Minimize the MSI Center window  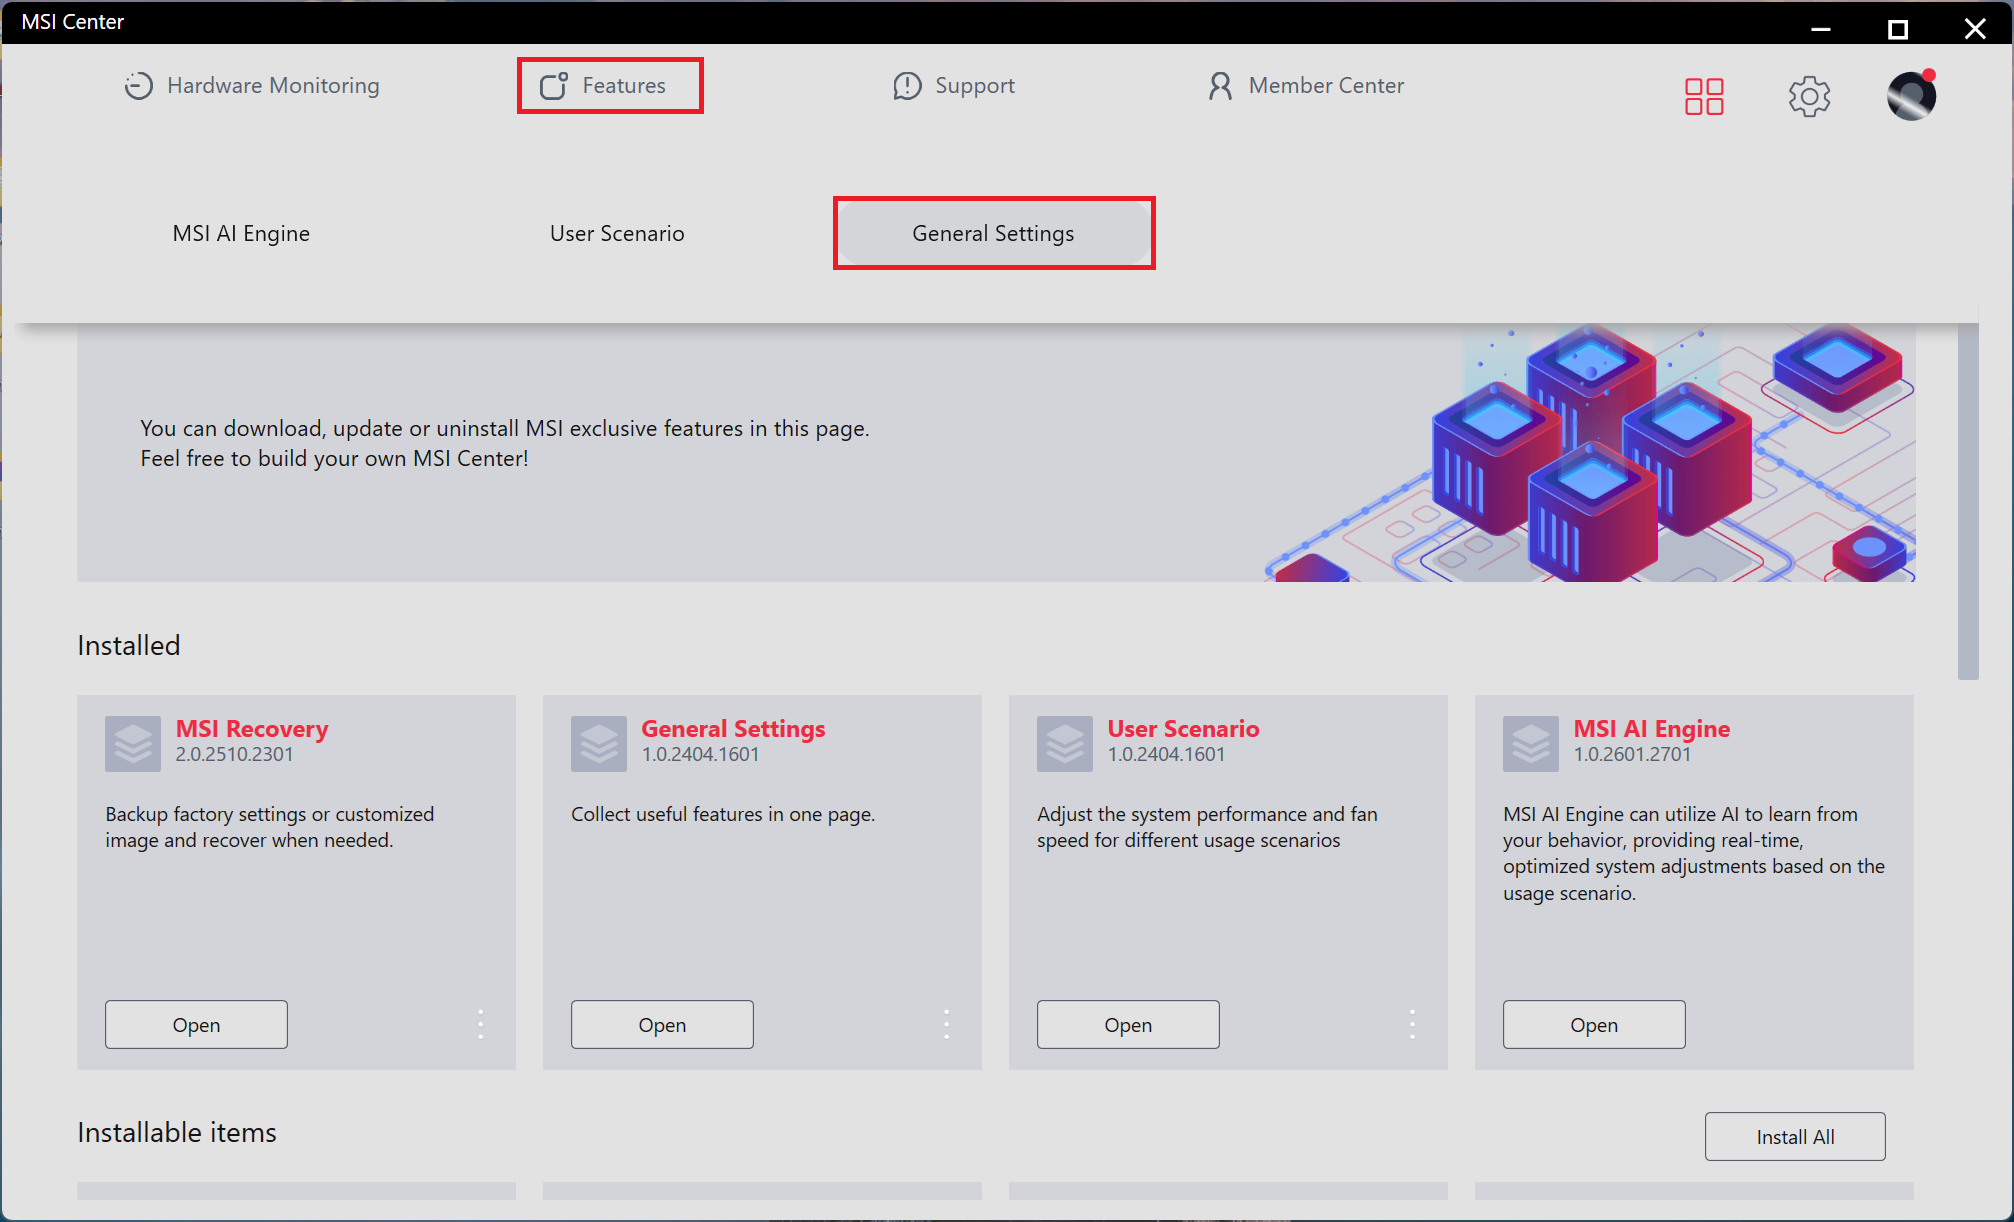pos(1820,28)
